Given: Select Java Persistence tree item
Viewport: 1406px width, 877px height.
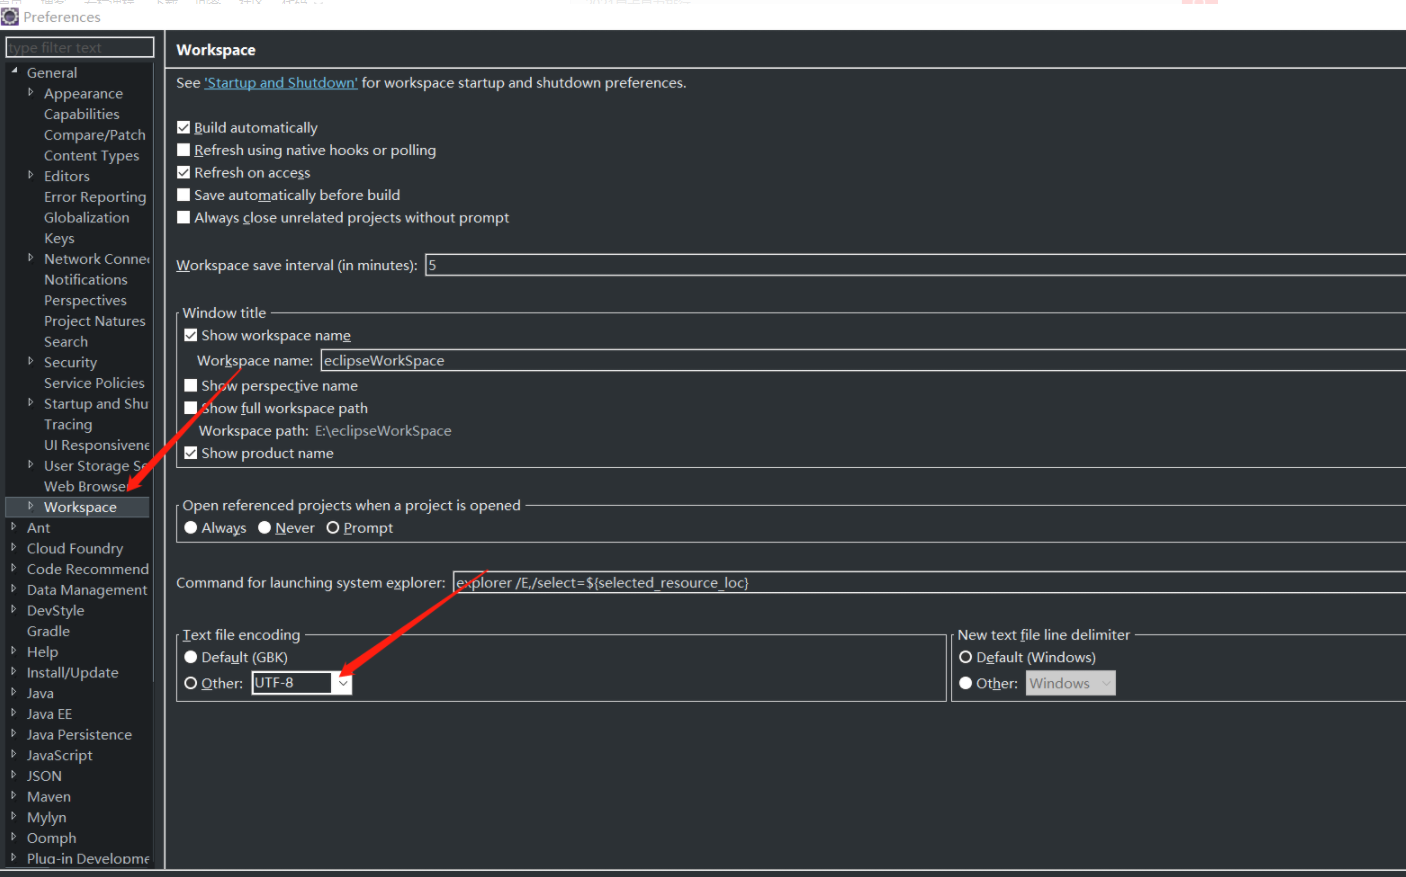Looking at the screenshot, I should tap(79, 734).
